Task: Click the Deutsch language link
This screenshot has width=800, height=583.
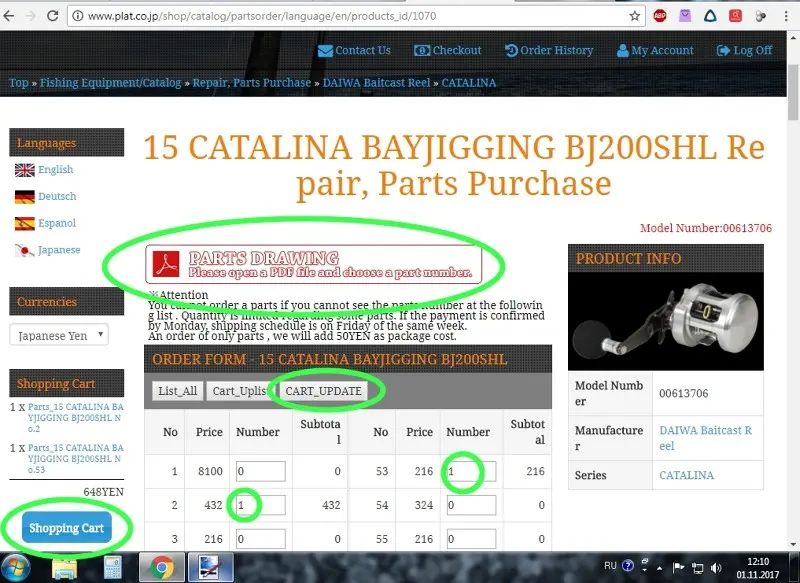Action: (57, 196)
